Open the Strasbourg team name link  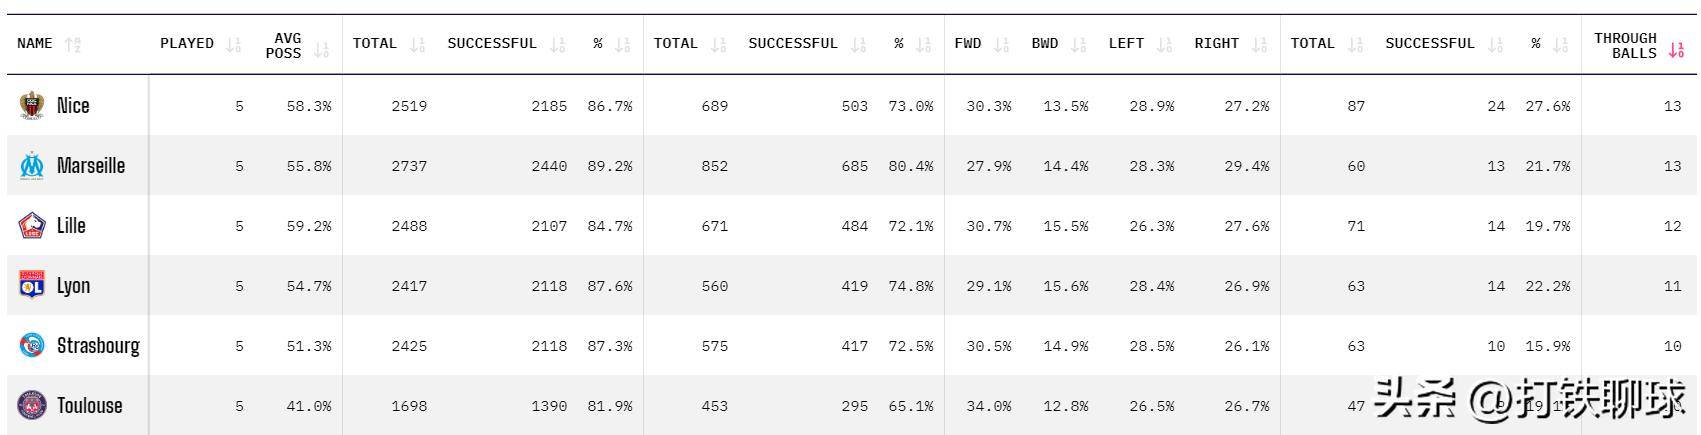[x=98, y=346]
